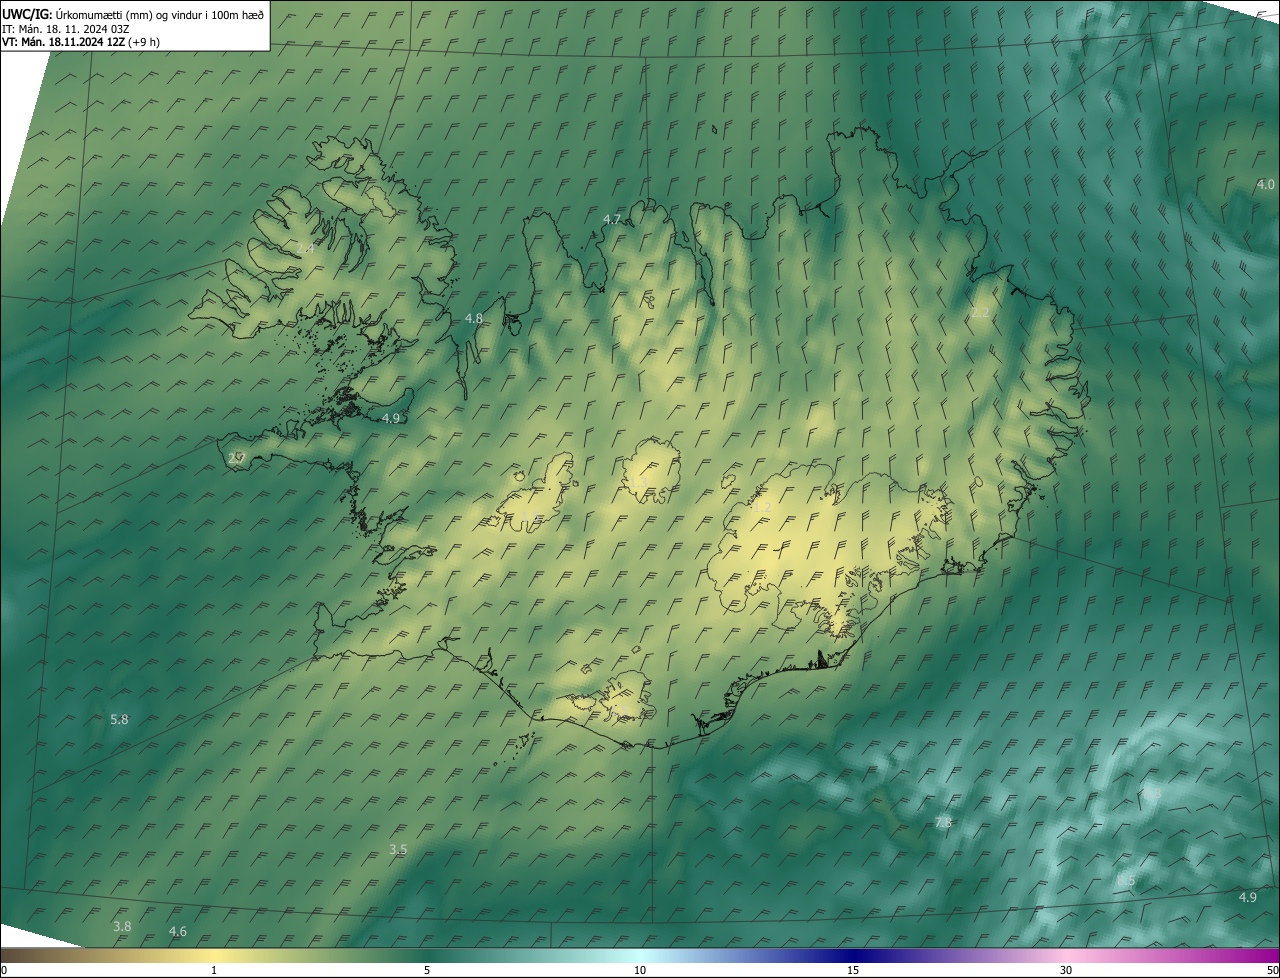Click the 4.0 value label on the map
The image size is (1280, 978).
(x=1265, y=184)
